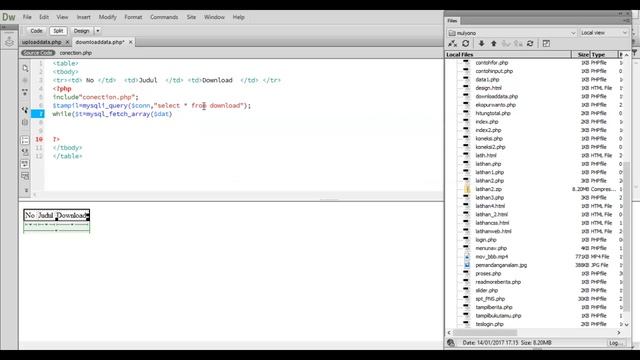
Task: Open the Local view dropdown
Action: pyautogui.click(x=604, y=33)
